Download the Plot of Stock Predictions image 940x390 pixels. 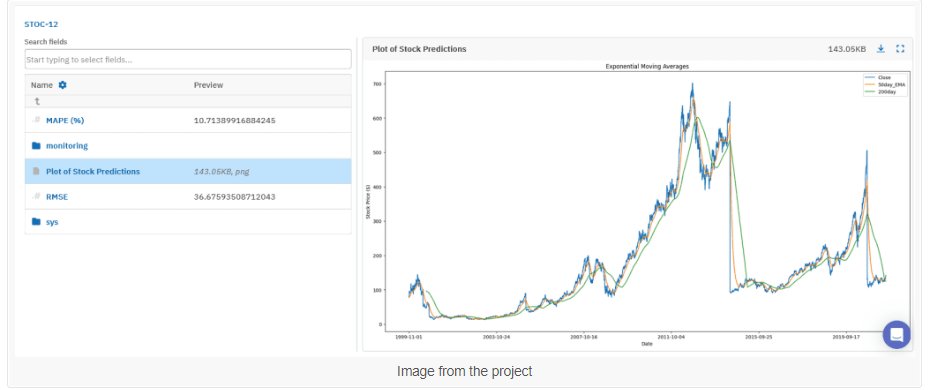point(881,49)
